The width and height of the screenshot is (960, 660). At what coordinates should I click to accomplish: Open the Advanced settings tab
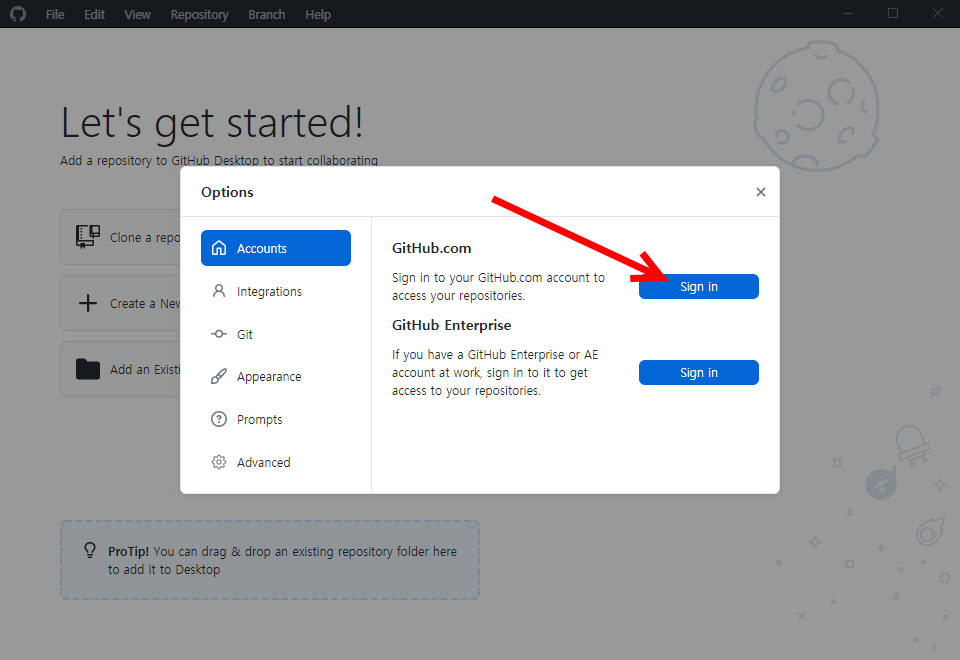276,462
